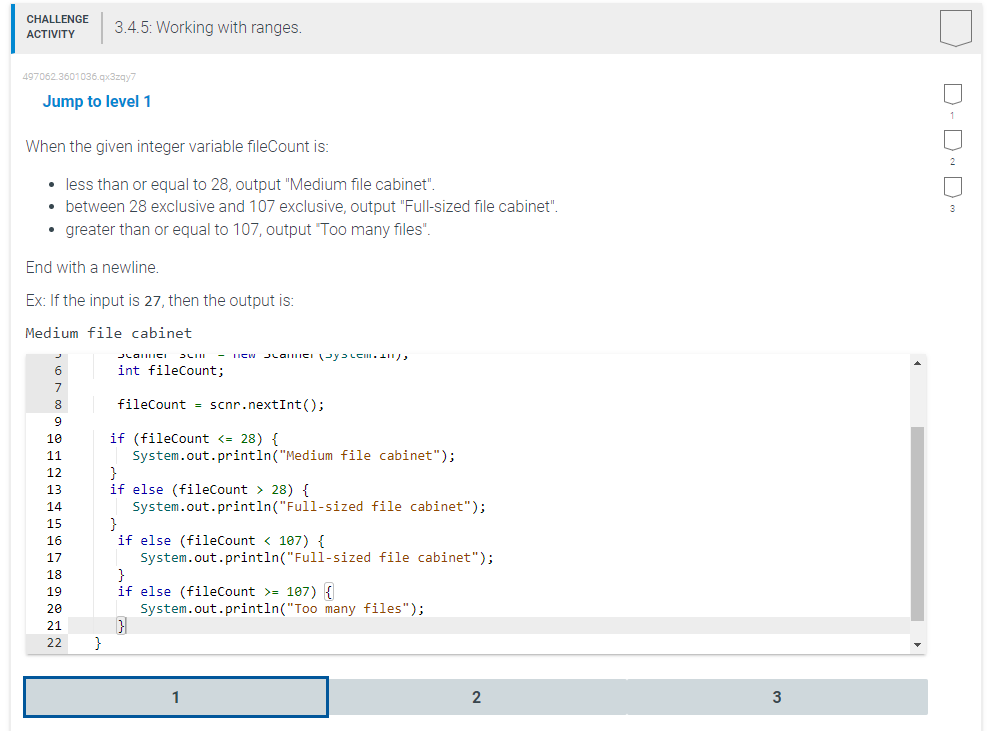The width and height of the screenshot is (1004, 731).
Task: Click line 13 'if else (fileCount > 28)'
Action: tap(209, 490)
